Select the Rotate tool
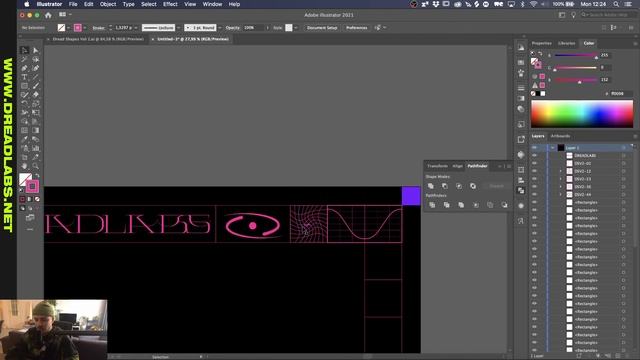The height and width of the screenshot is (360, 640). pyautogui.click(x=24, y=104)
